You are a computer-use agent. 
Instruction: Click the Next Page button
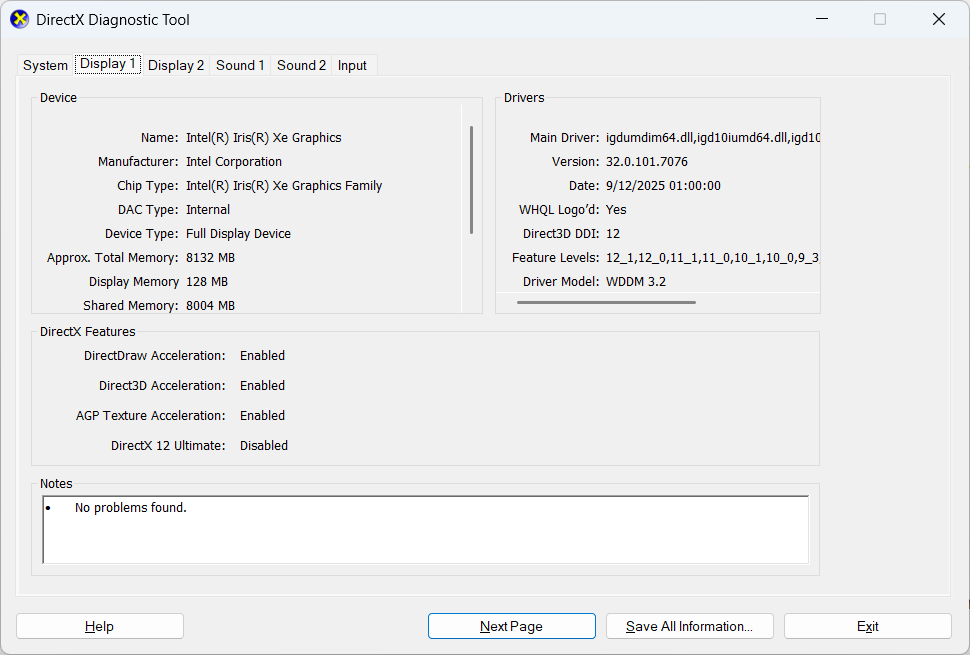(x=512, y=626)
